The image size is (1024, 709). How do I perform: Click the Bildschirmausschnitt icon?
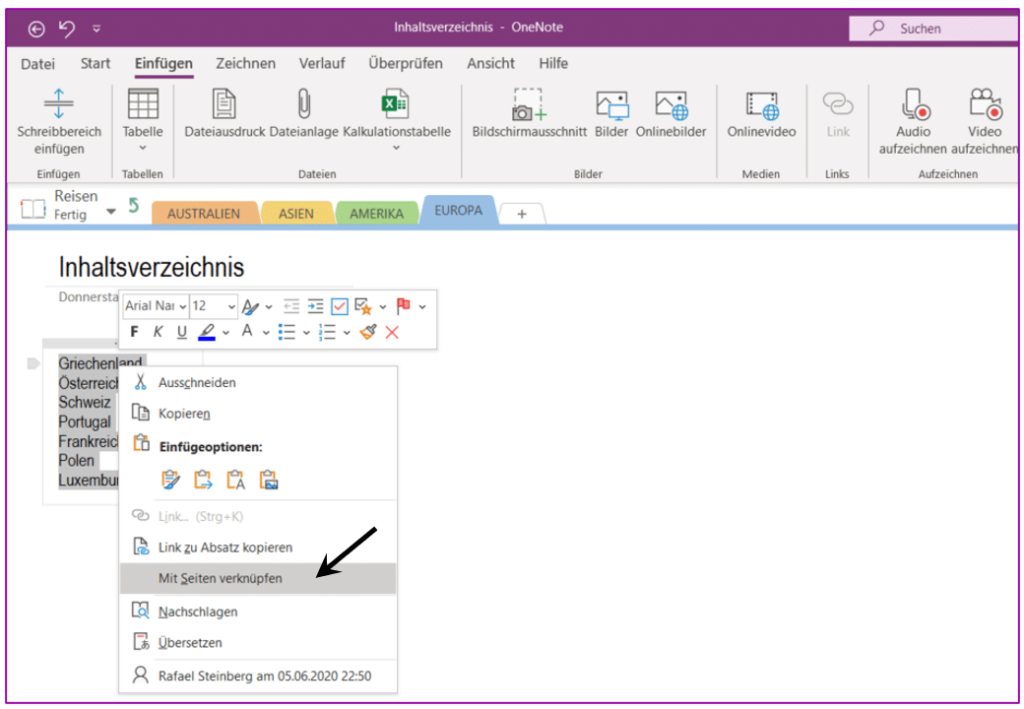(528, 104)
